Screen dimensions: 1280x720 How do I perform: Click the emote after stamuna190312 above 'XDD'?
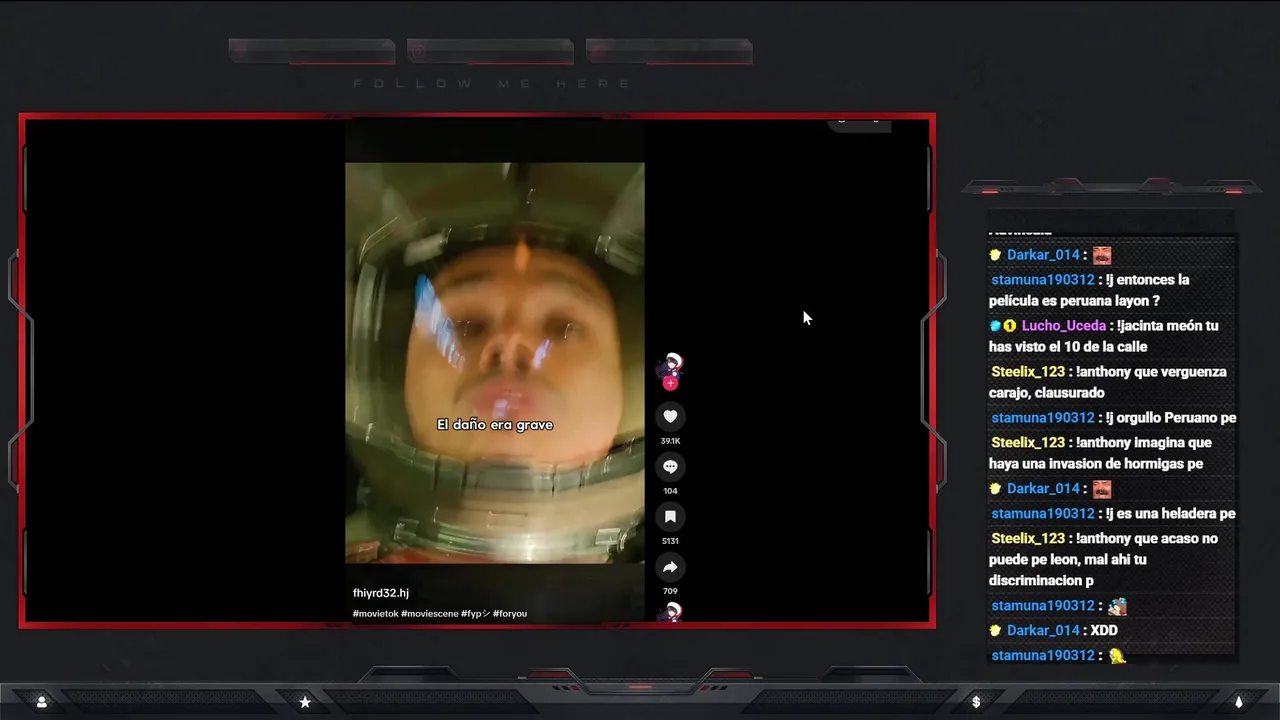(1117, 606)
